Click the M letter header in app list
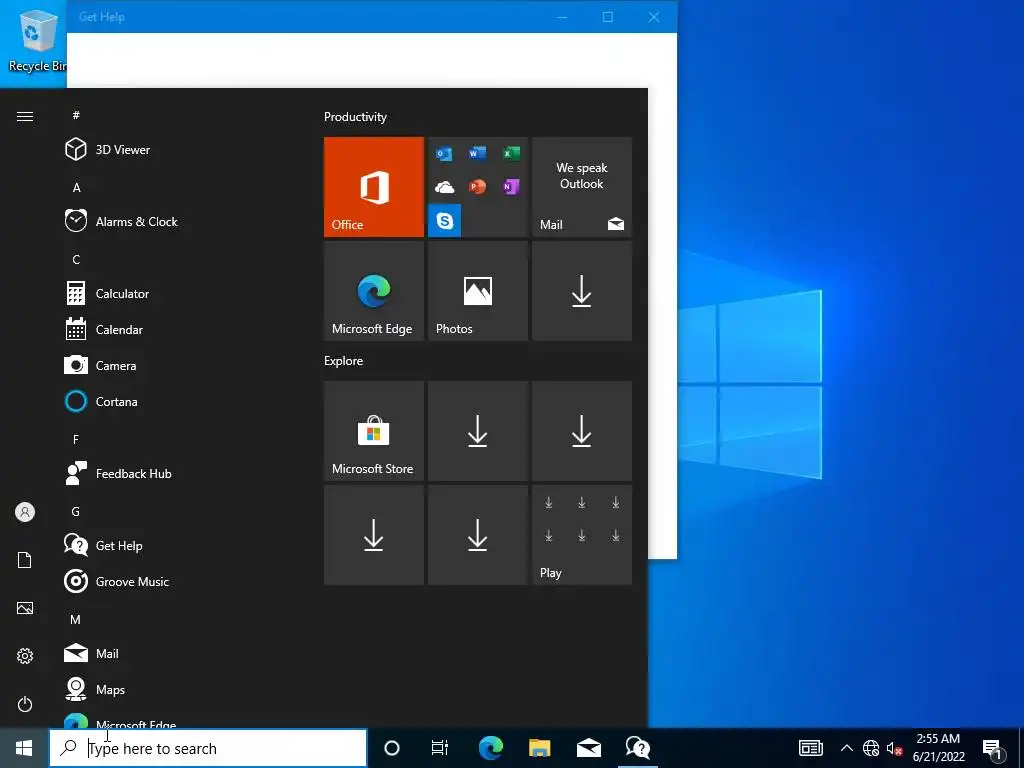 [76, 619]
